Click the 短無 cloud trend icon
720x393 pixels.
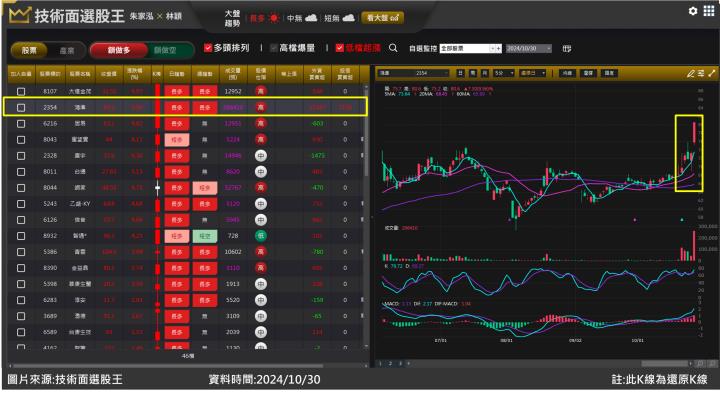click(x=349, y=18)
